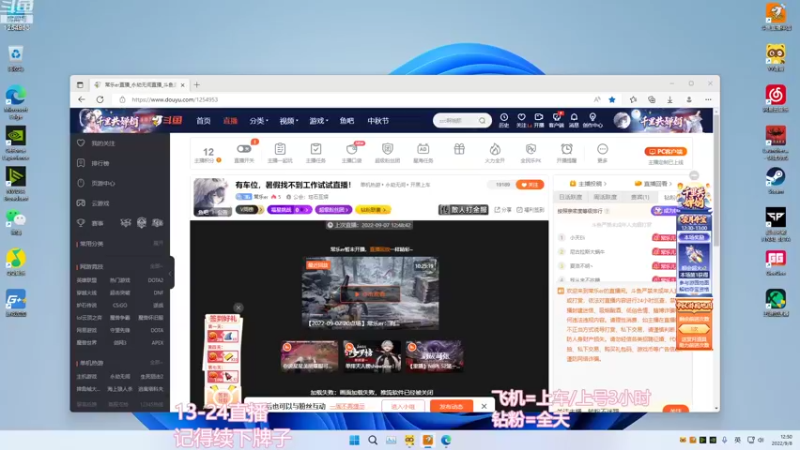Open the 消息 bell icon in header

(574, 117)
